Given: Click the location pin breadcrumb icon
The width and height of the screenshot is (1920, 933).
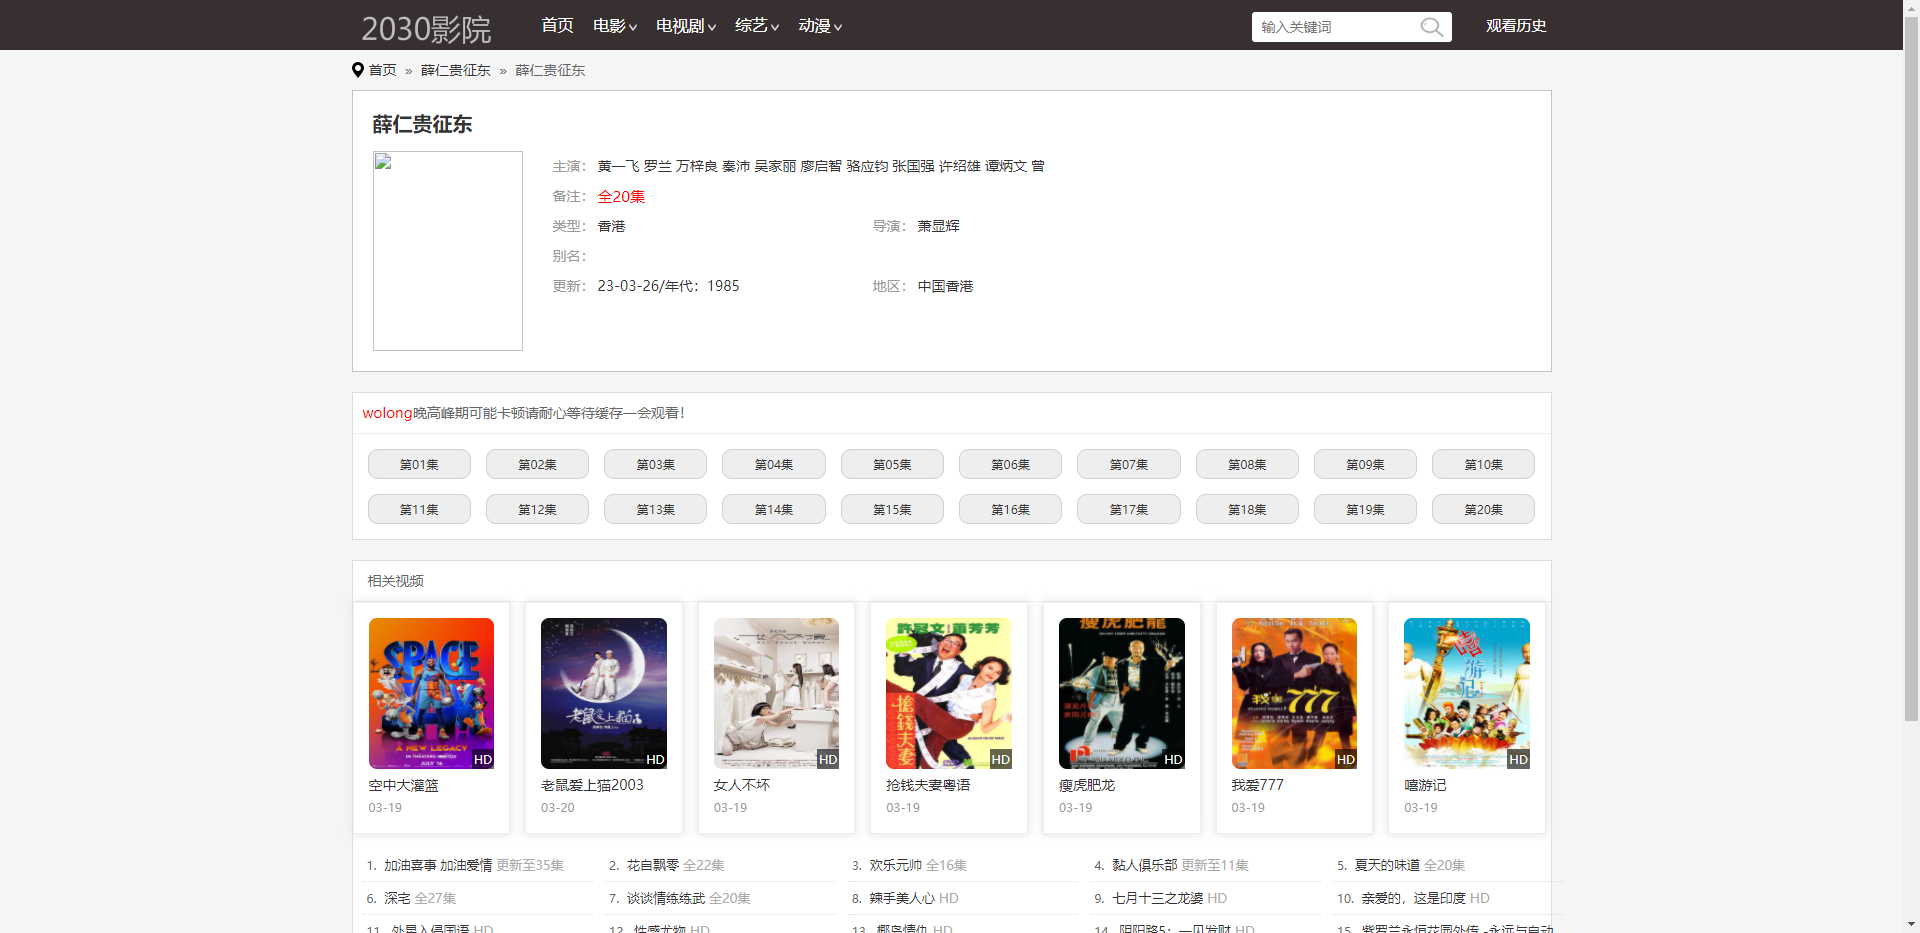Looking at the screenshot, I should coord(357,70).
